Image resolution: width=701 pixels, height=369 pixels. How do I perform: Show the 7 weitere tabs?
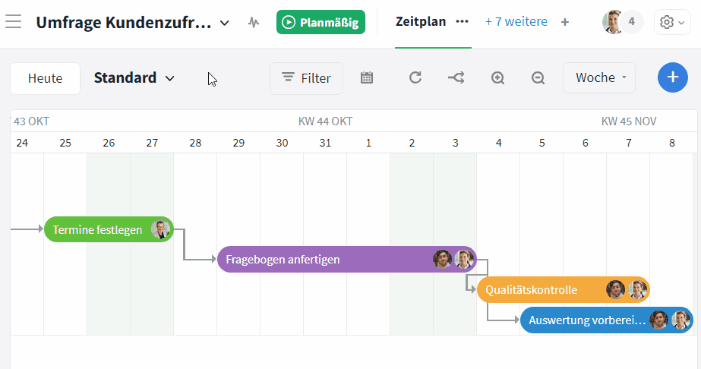[x=516, y=21]
